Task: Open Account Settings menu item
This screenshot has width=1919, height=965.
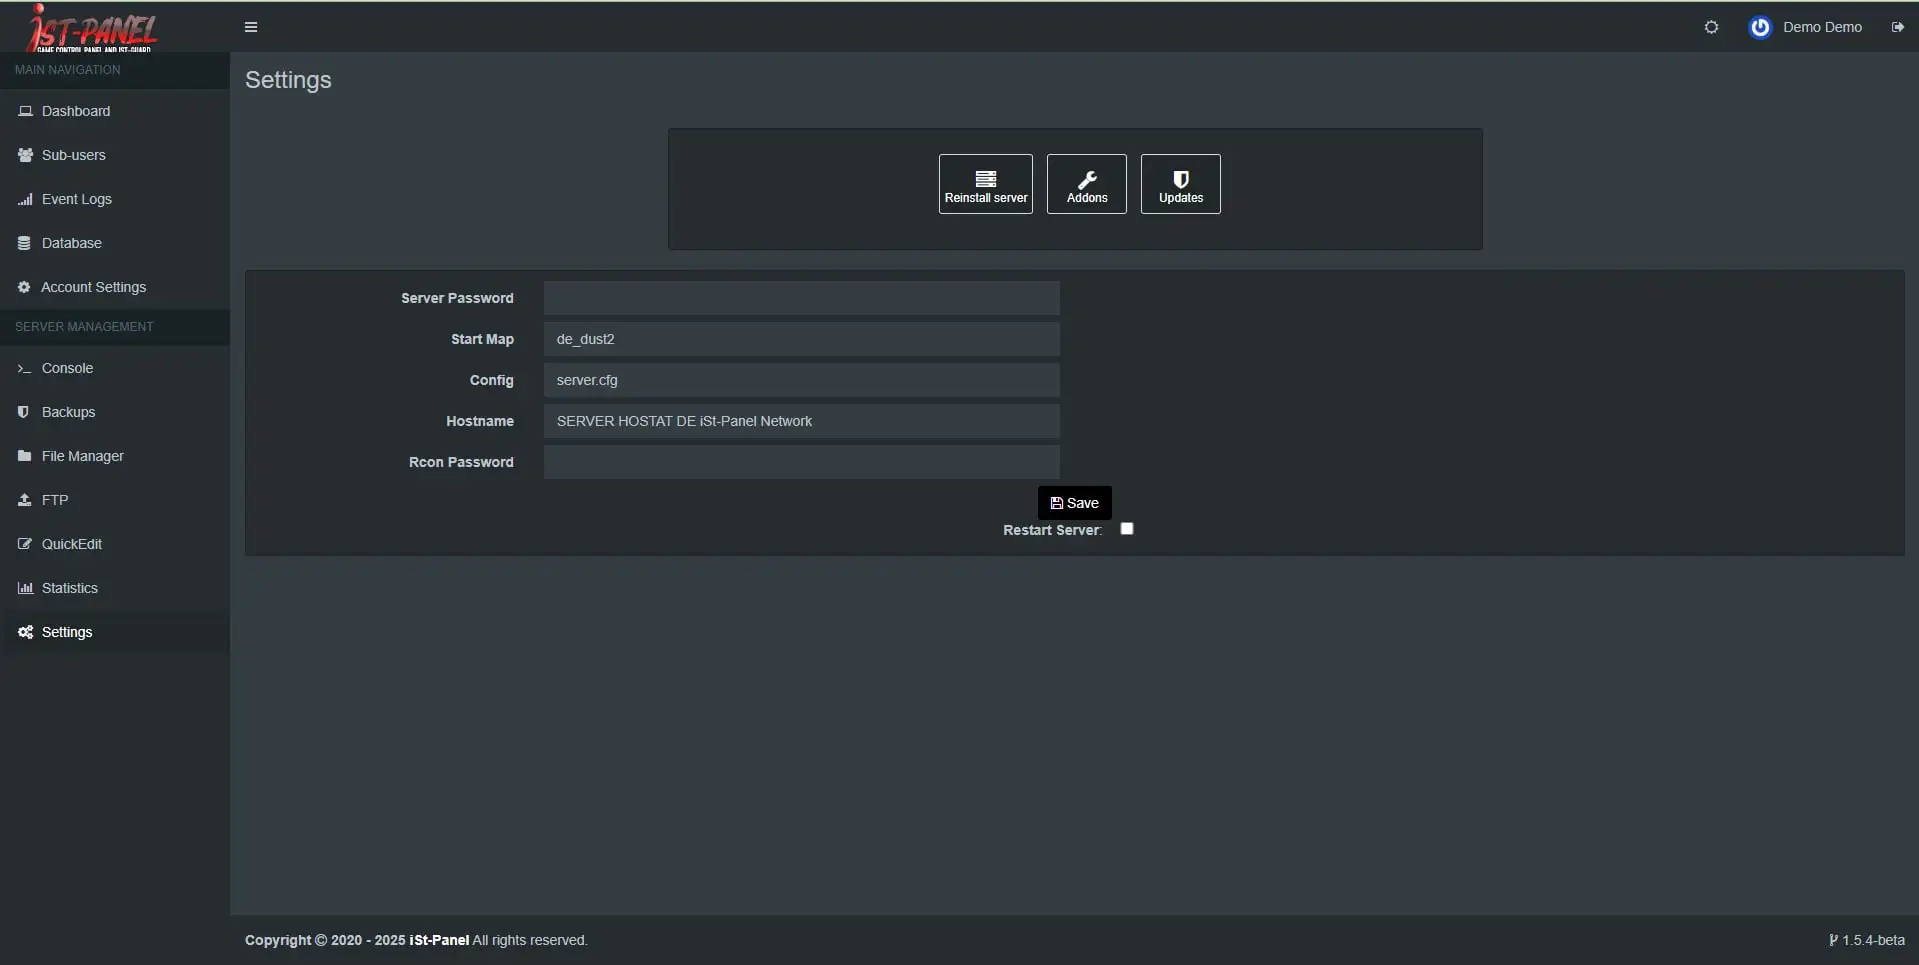Action: (x=115, y=287)
